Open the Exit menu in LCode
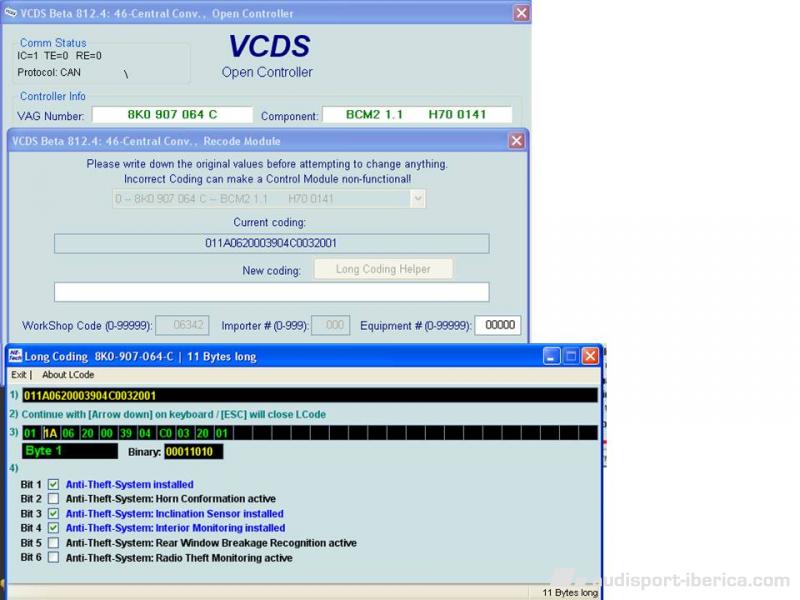 point(18,374)
